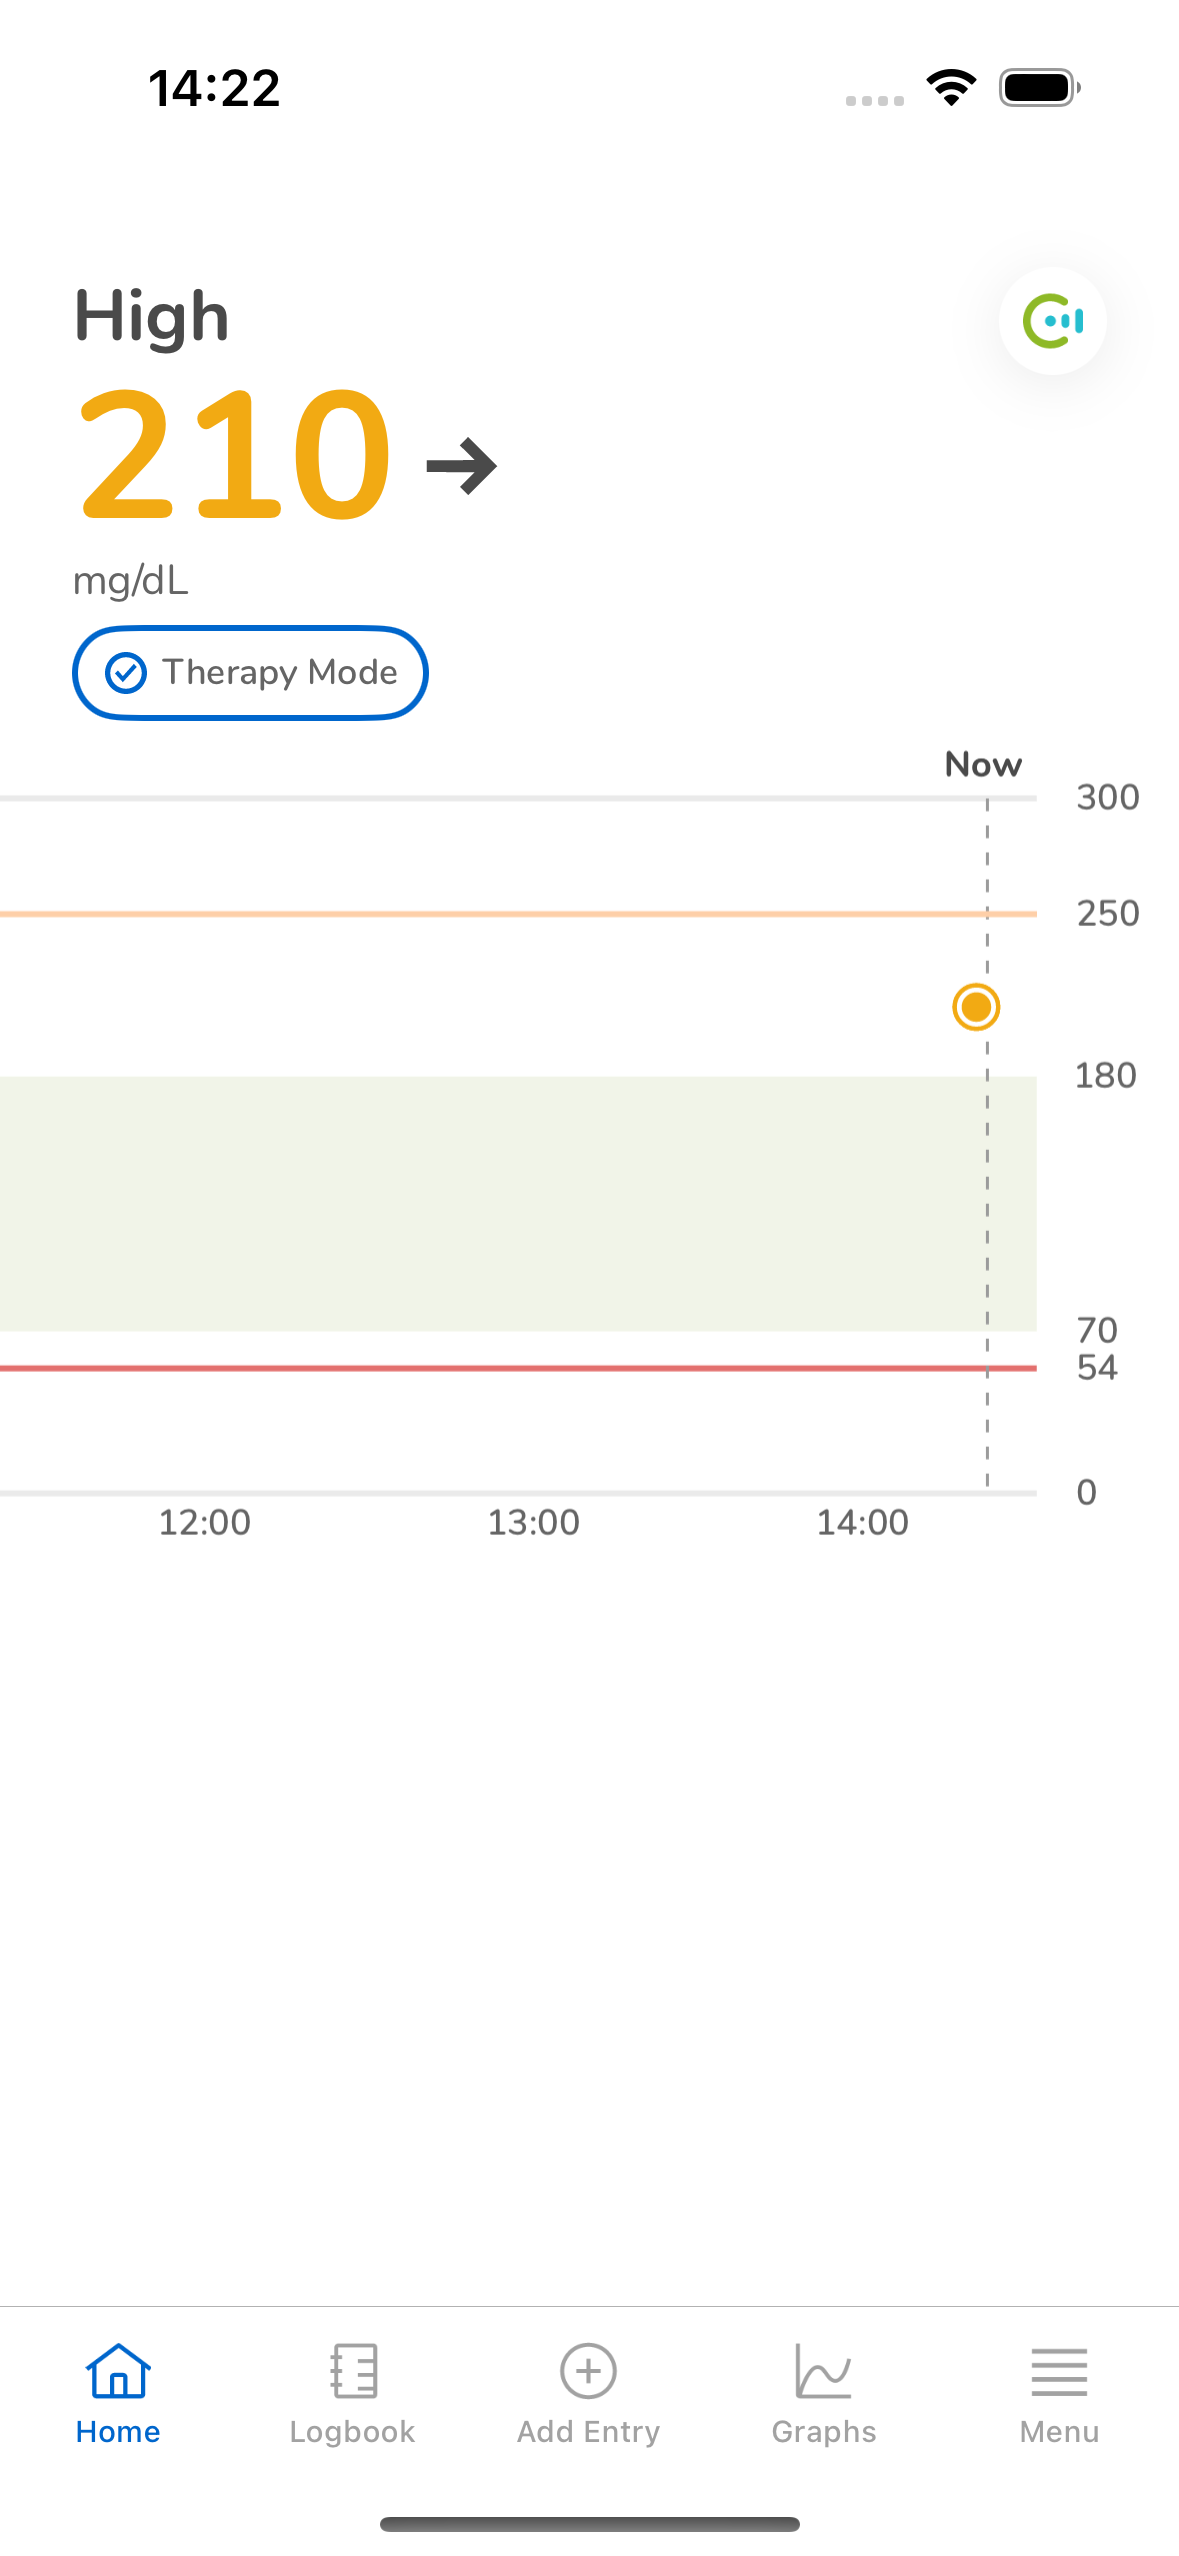Tap the steady trend arrow
This screenshot has width=1179, height=2556.
pos(461,466)
